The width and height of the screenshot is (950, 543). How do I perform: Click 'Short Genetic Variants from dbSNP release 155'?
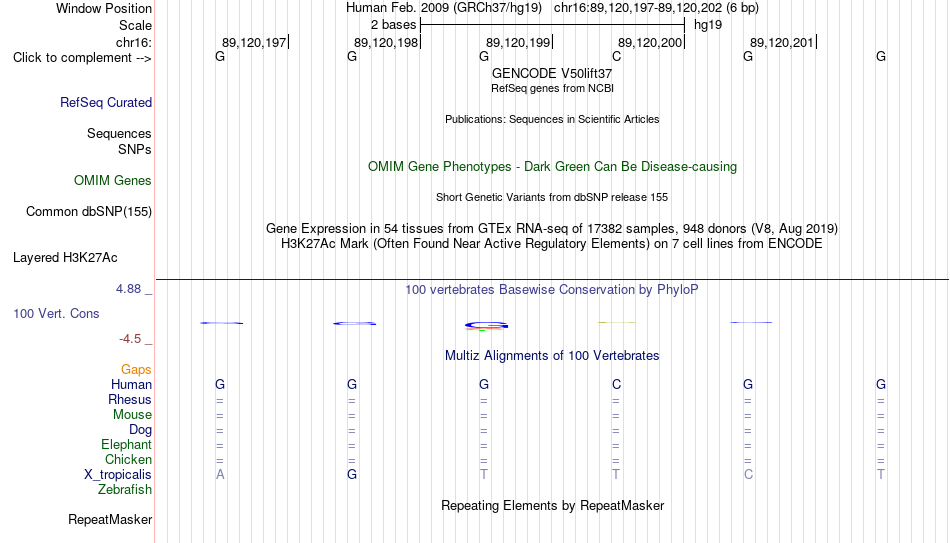pyautogui.click(x=552, y=198)
